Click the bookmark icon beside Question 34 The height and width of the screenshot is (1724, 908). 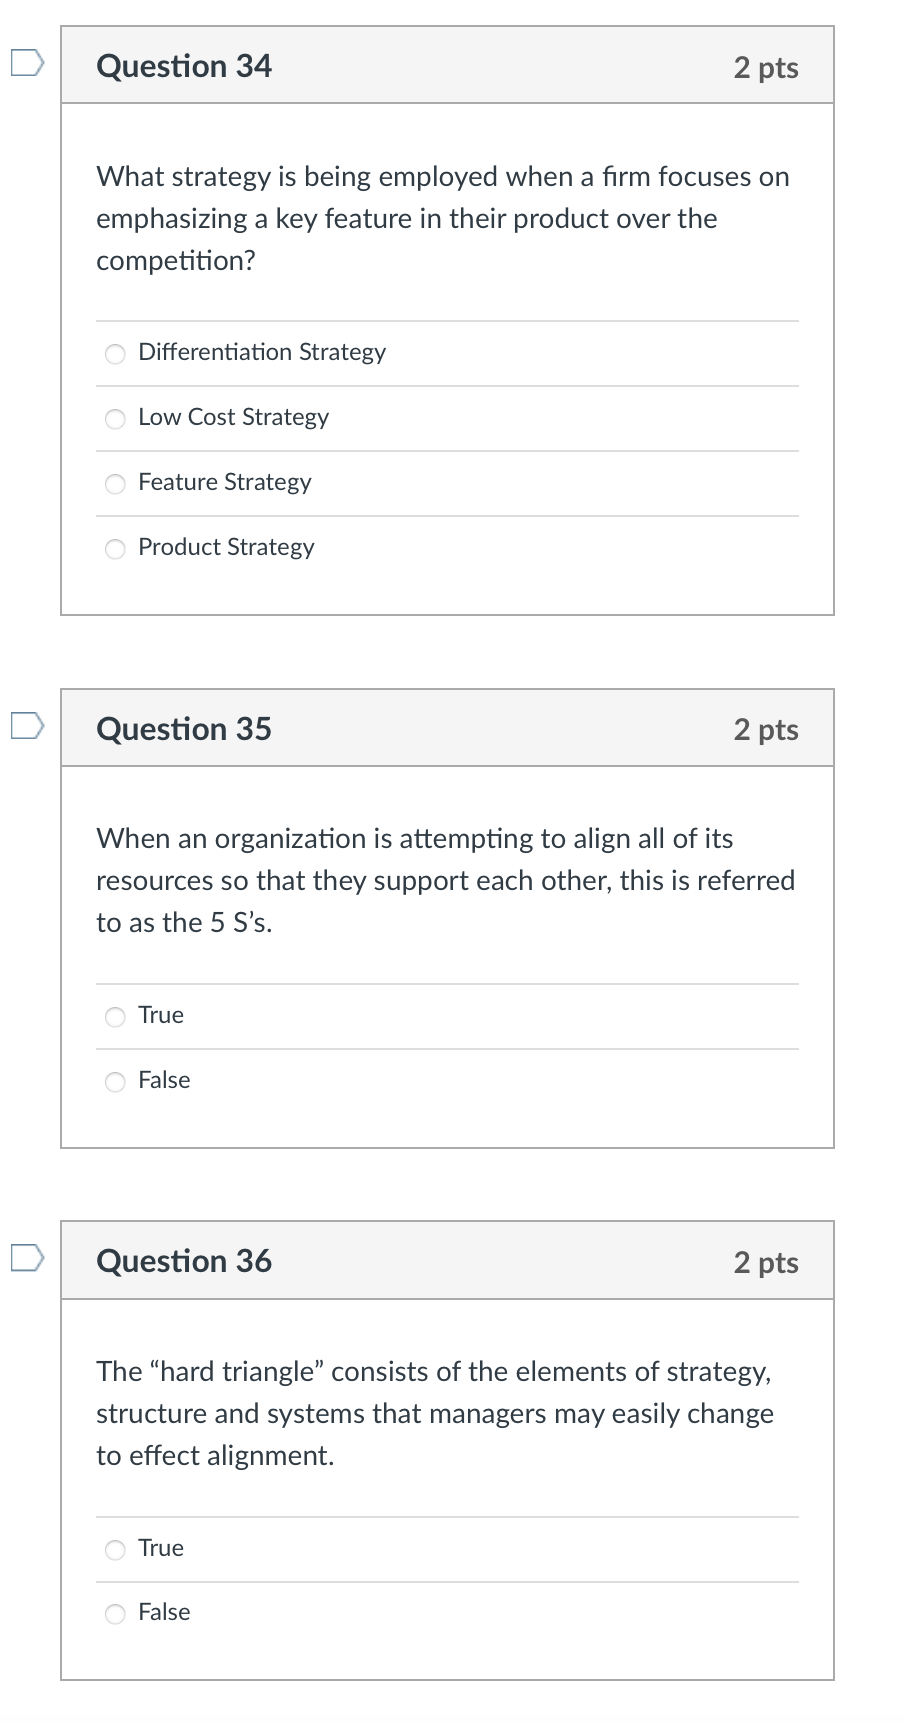coord(26,62)
